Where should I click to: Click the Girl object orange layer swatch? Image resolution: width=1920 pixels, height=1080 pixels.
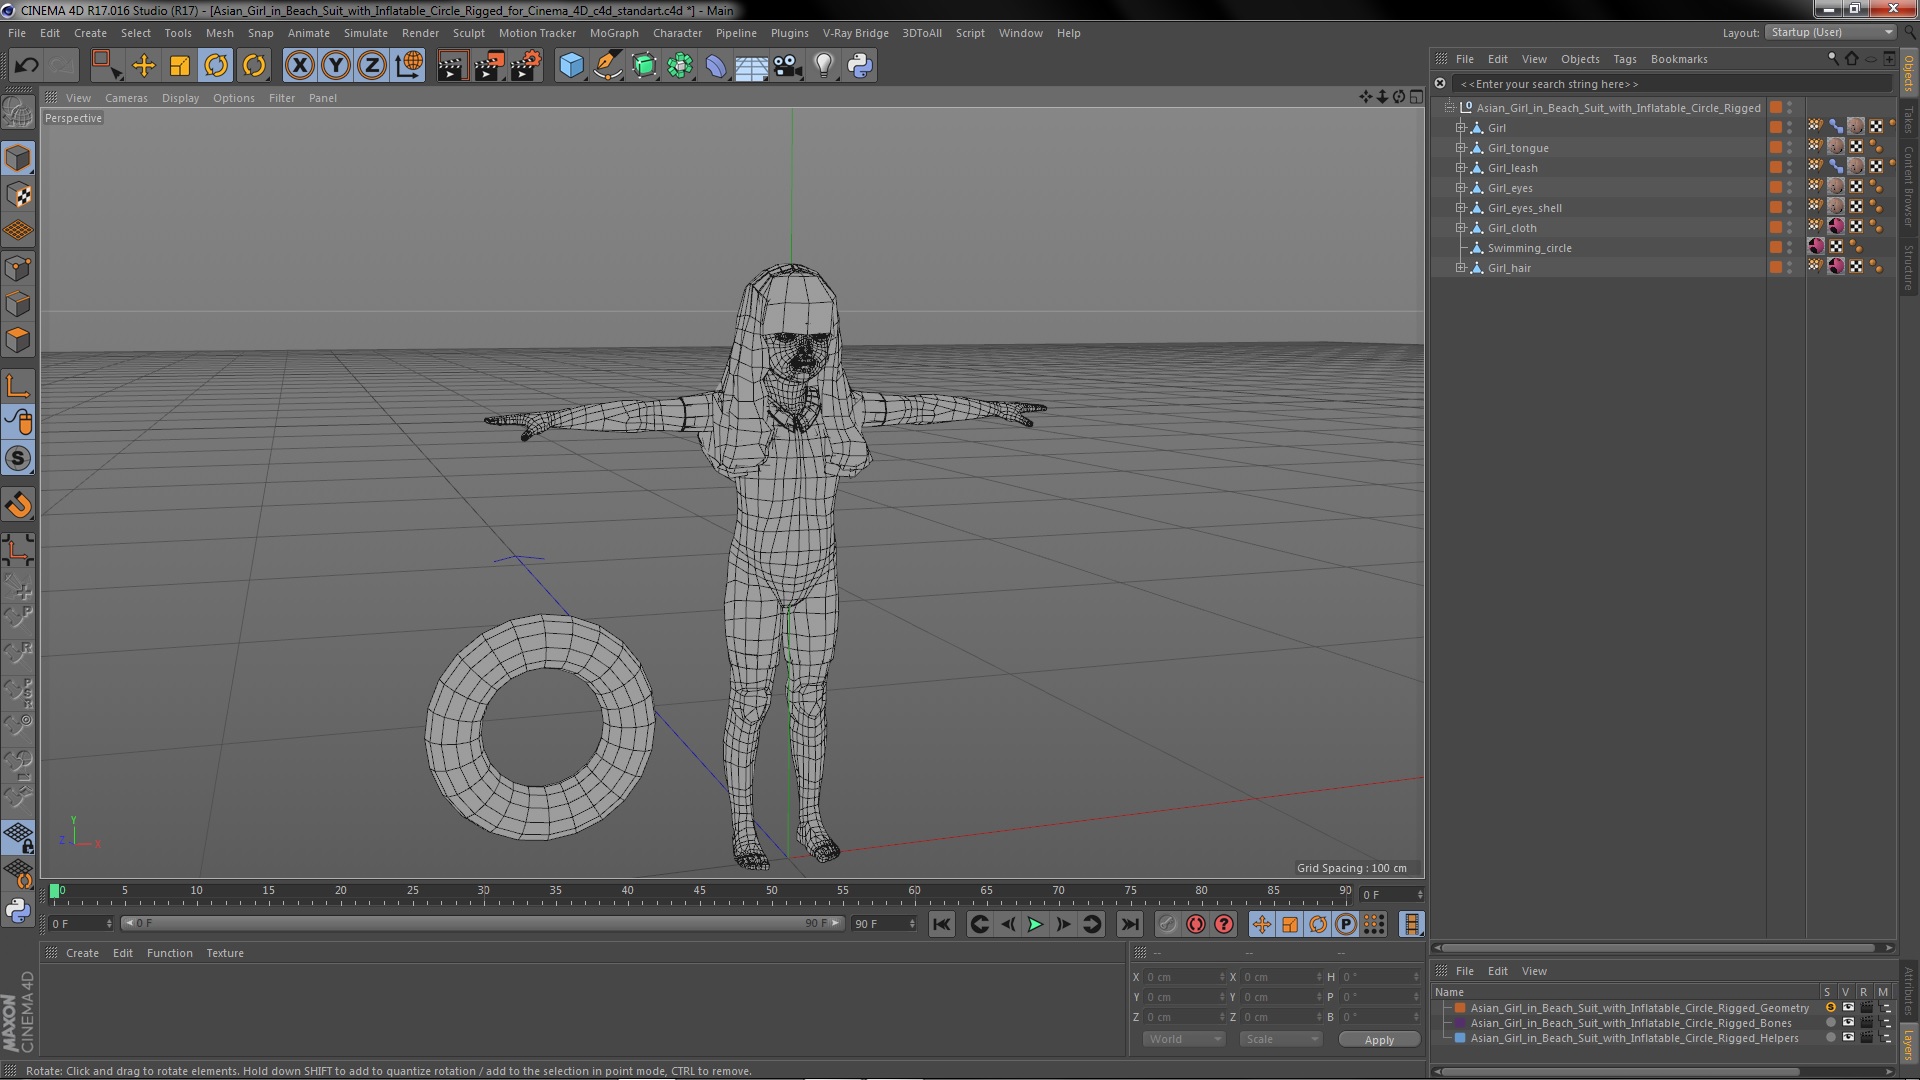[1776, 128]
